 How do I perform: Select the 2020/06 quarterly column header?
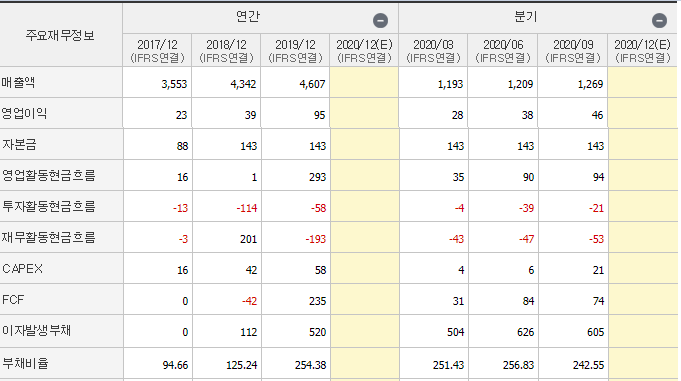point(503,50)
